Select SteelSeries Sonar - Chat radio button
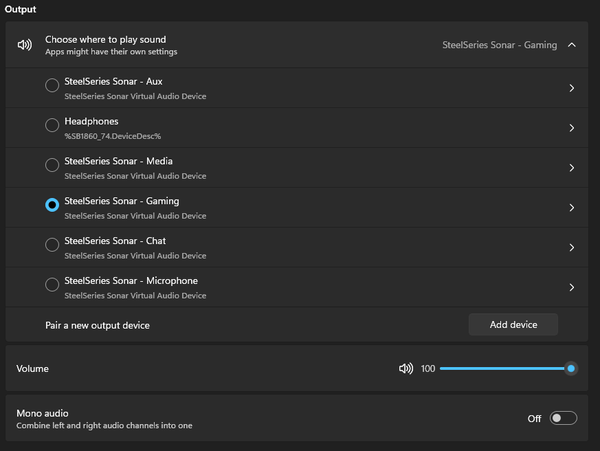 [x=52, y=244]
